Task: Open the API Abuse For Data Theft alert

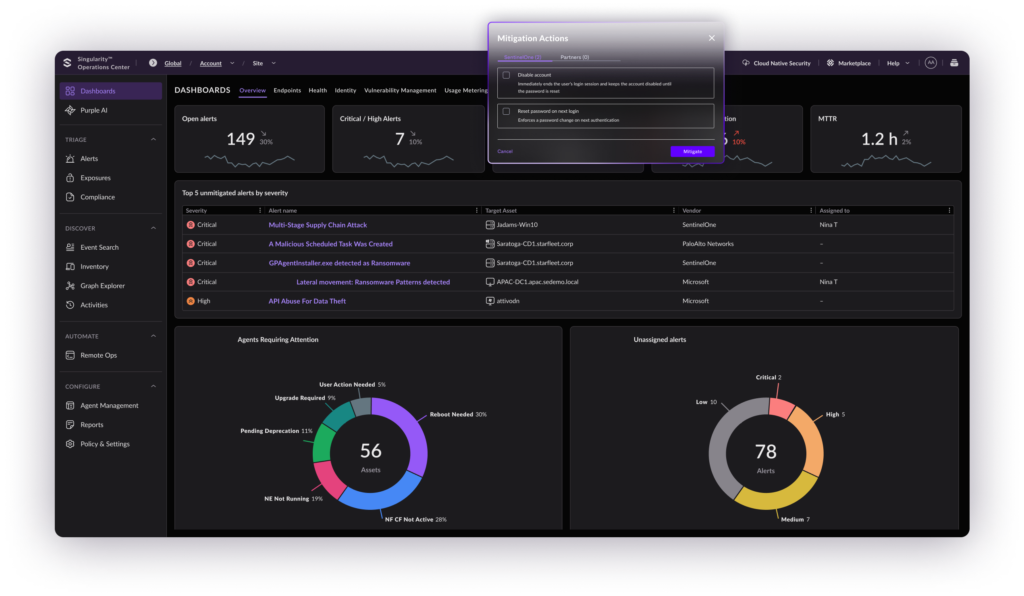Action: [307, 301]
